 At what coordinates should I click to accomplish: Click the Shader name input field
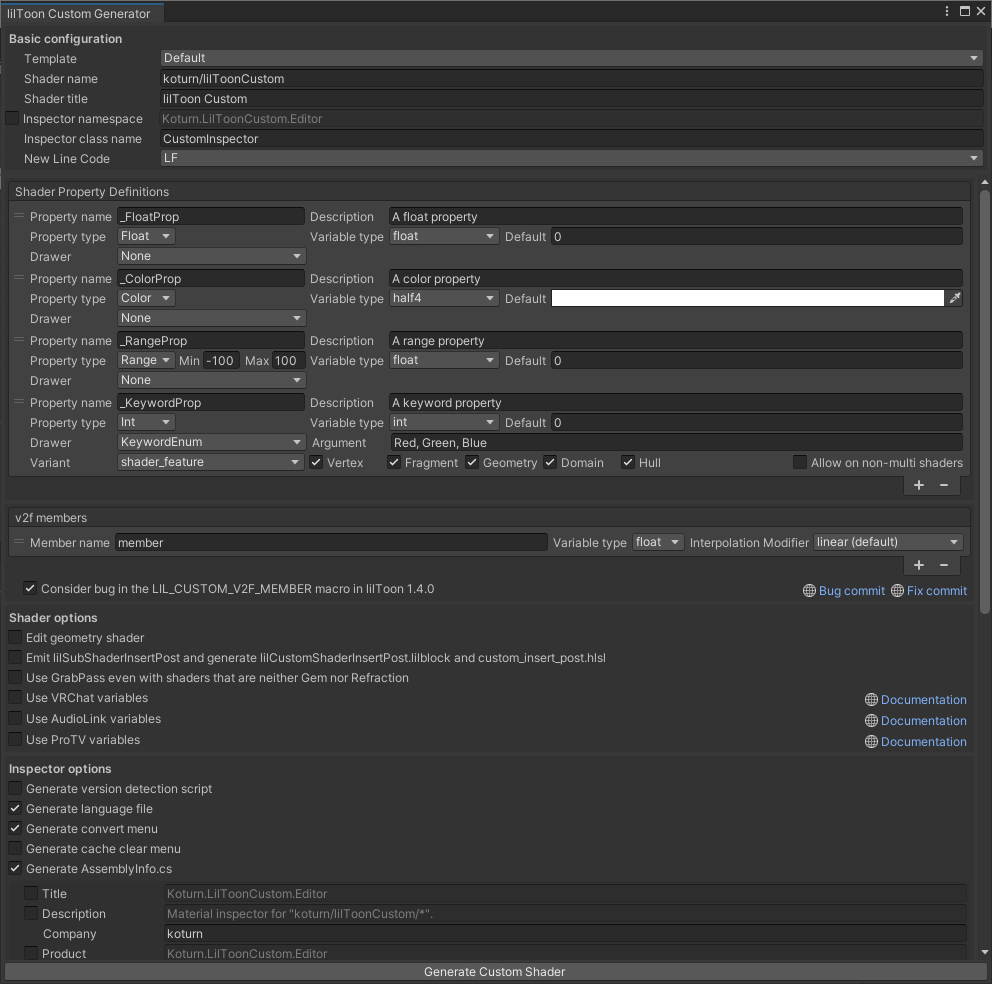coord(571,78)
